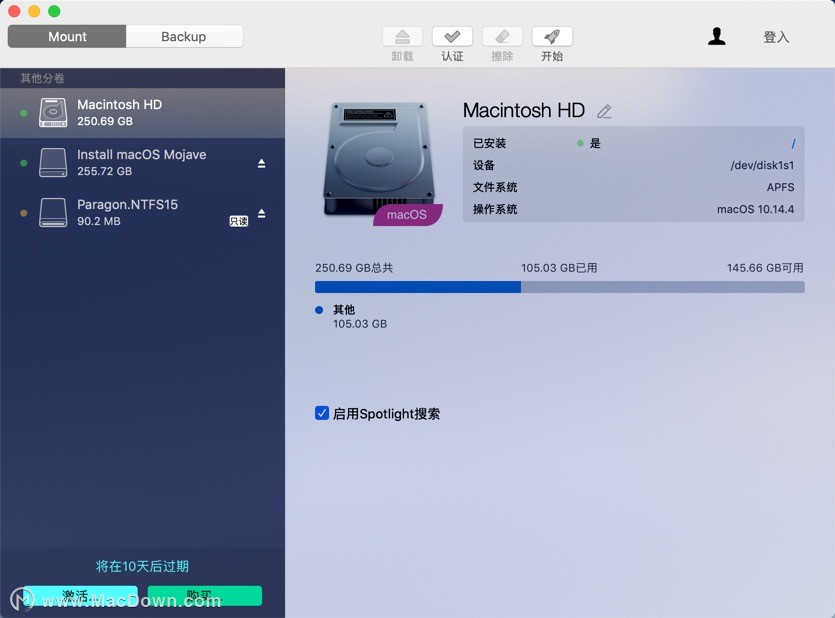Click the purple macOS badge
The width and height of the screenshot is (835, 618).
pos(407,215)
